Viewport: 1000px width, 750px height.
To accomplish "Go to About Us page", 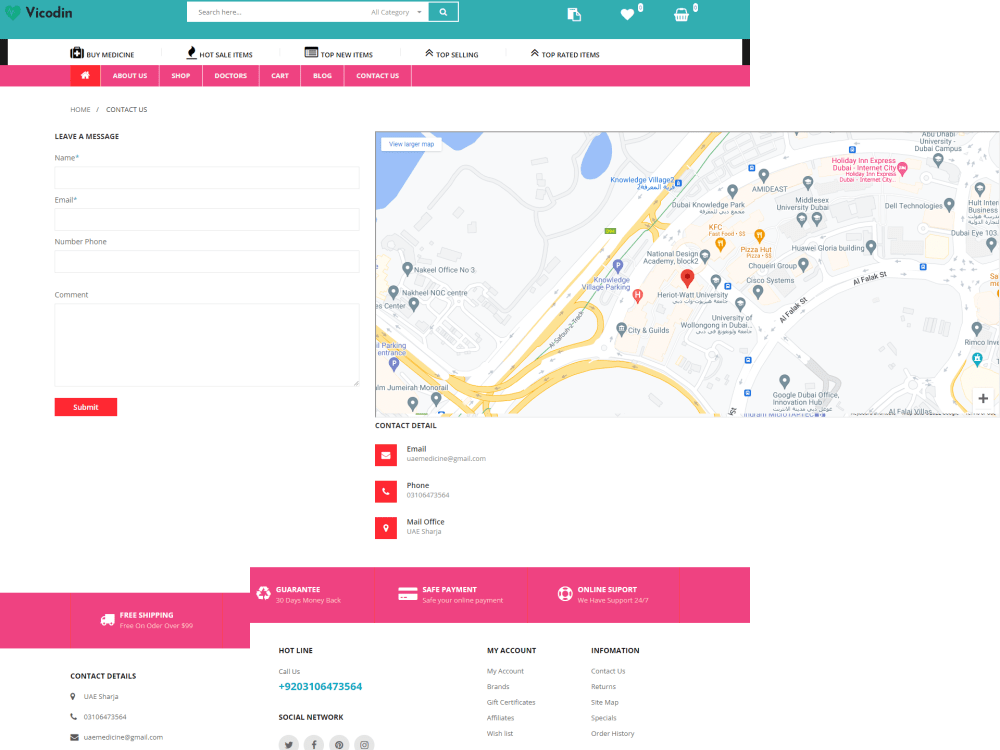I will click(130, 75).
